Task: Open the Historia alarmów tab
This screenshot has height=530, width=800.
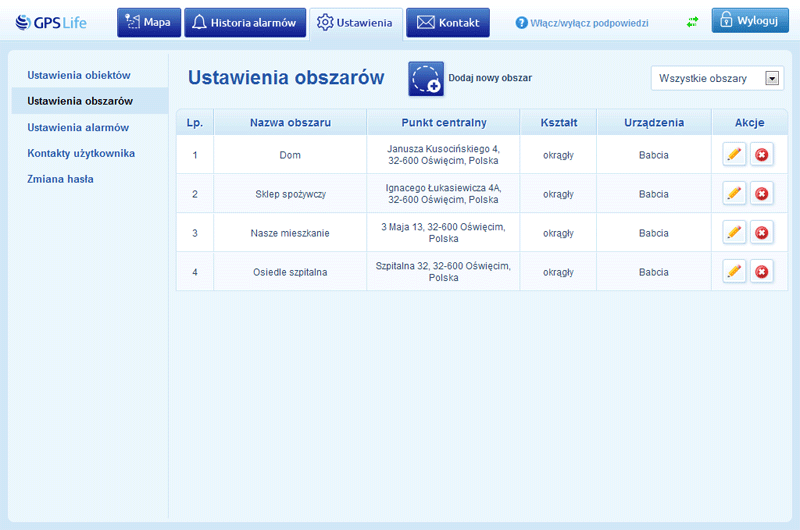Action: pyautogui.click(x=245, y=22)
